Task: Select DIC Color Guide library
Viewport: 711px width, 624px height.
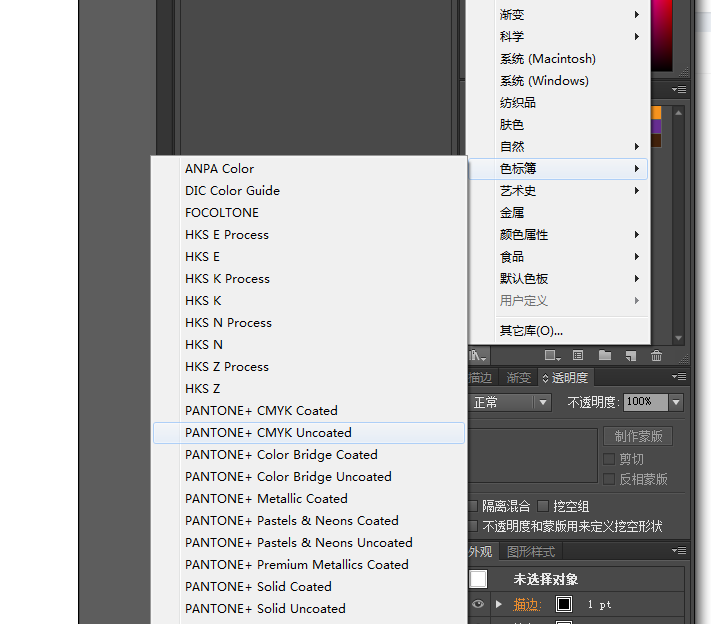Action: (309, 190)
